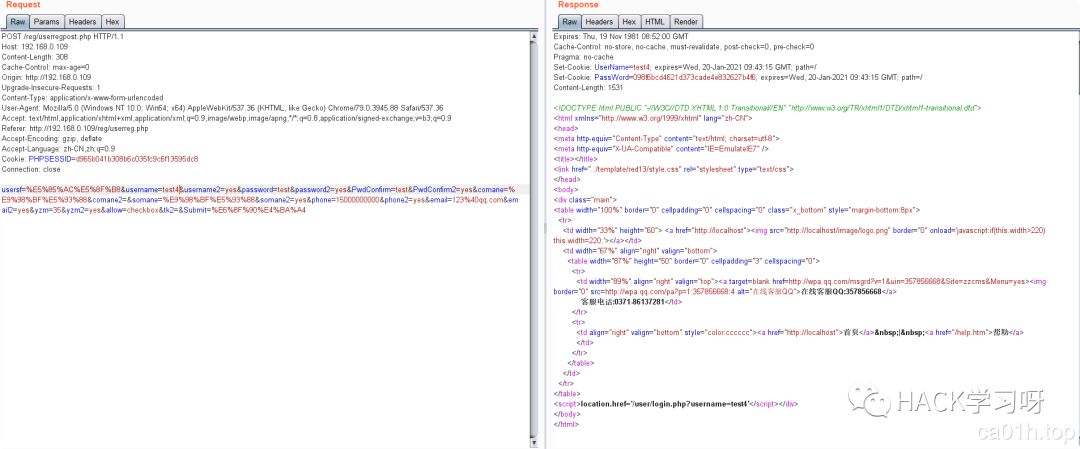Click the POST /reg/userregpost.php request line

(63, 36)
